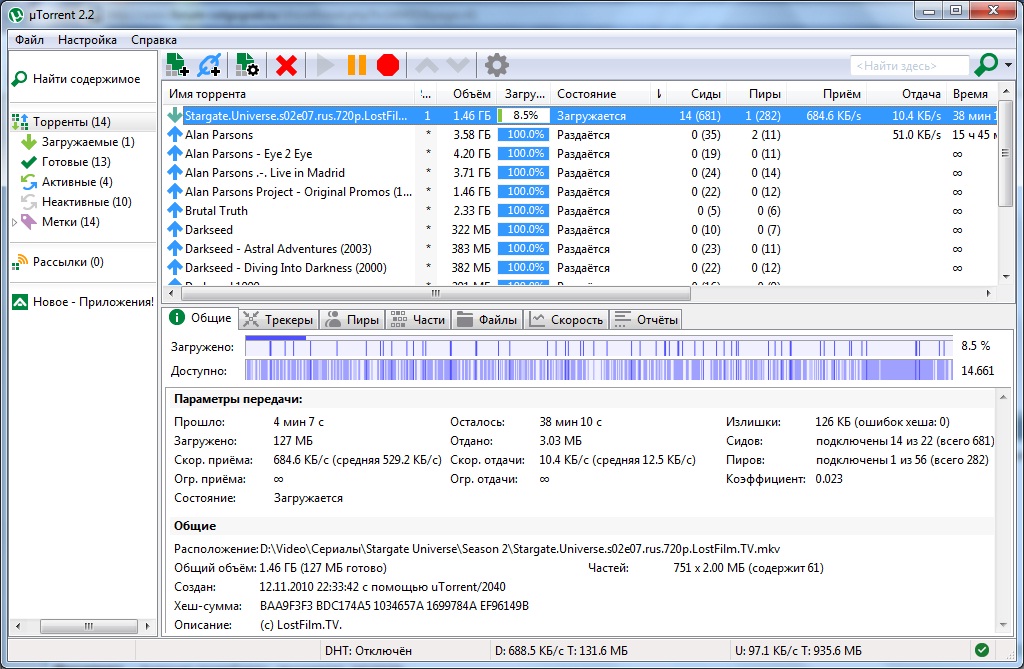Viewport: 1024px width, 669px height.
Task: Switch to the Скорость tab
Action: (x=567, y=320)
